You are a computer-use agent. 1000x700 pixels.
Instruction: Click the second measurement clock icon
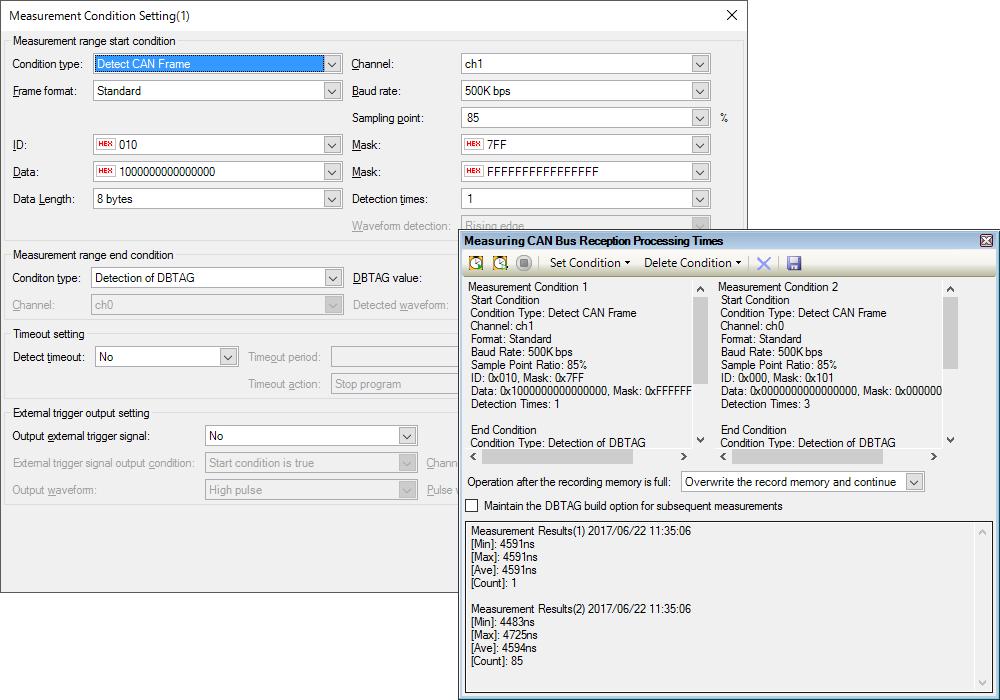click(500, 263)
